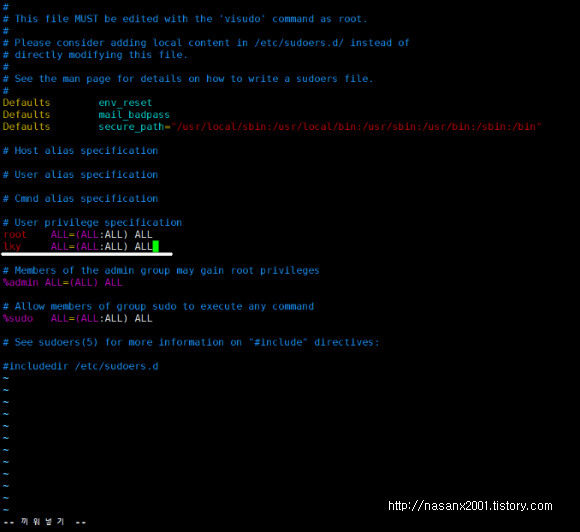Click the 'Please consider adding local content' comment line

[206, 43]
